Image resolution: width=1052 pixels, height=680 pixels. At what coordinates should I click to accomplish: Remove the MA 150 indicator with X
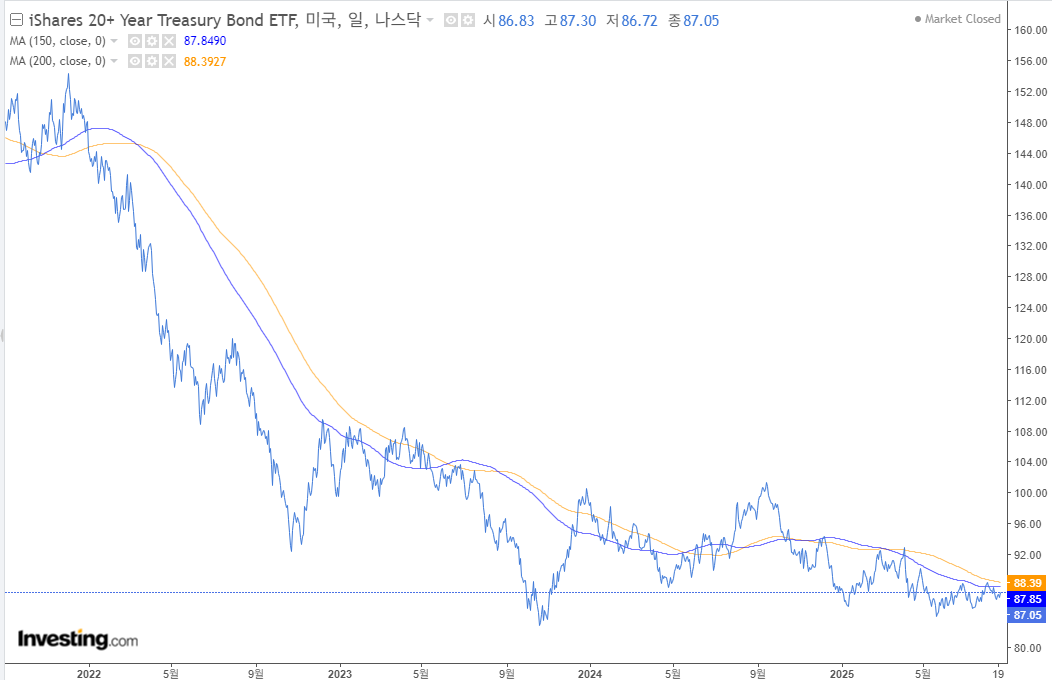[x=169, y=41]
